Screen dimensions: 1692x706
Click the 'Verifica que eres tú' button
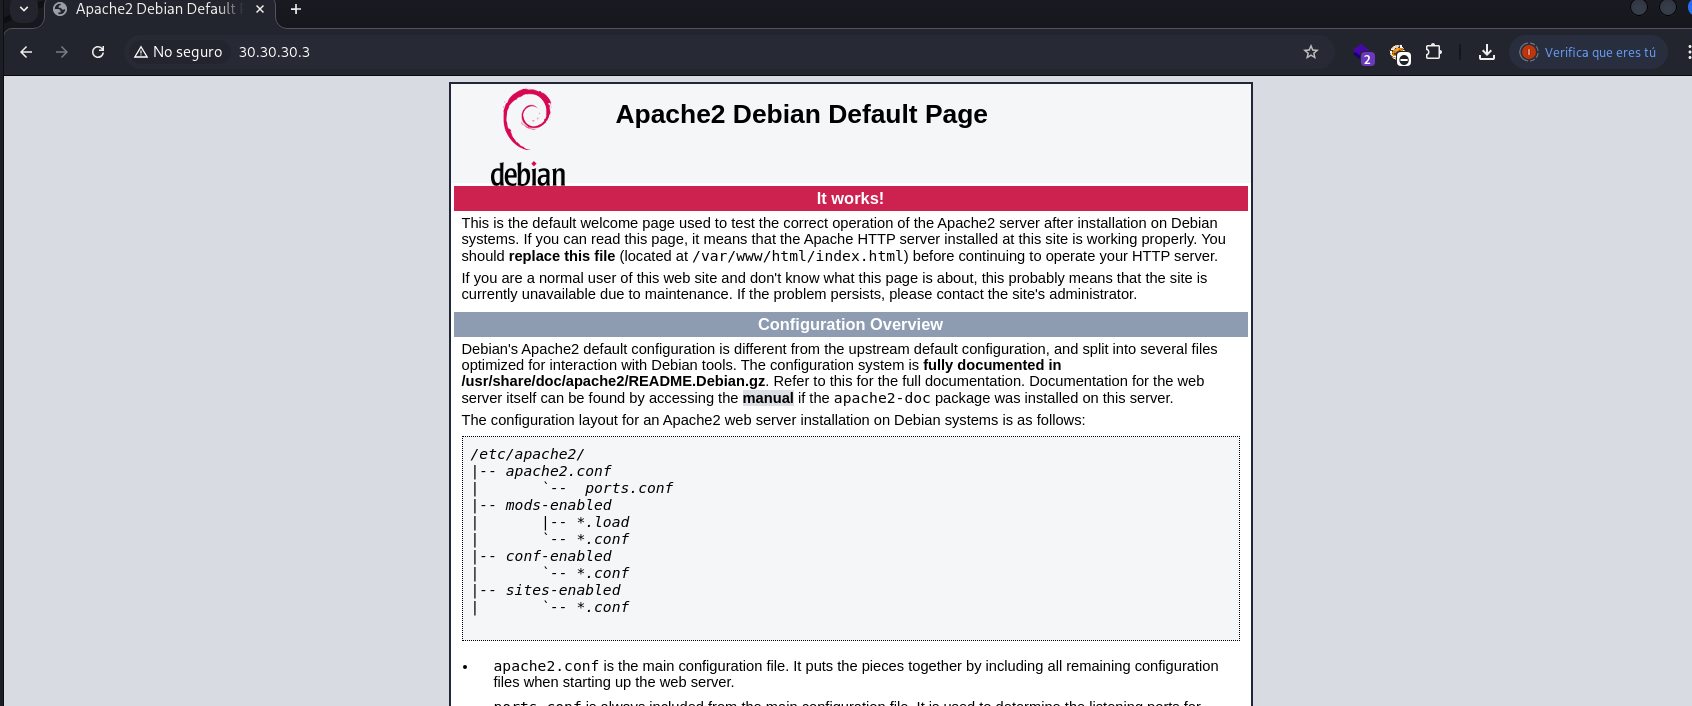1588,52
